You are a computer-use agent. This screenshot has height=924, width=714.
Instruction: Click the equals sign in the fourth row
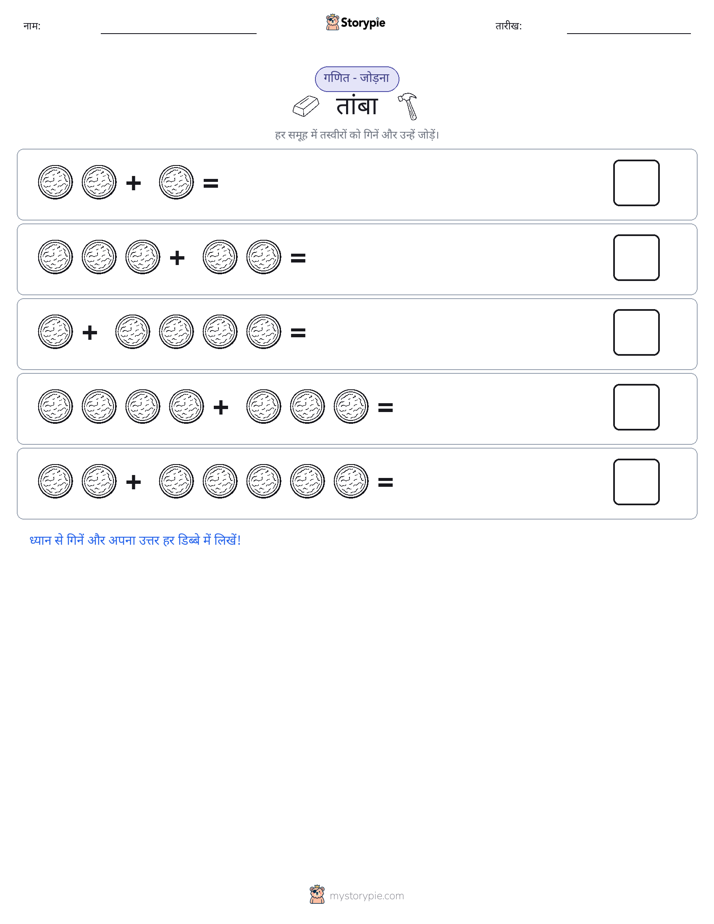385,407
